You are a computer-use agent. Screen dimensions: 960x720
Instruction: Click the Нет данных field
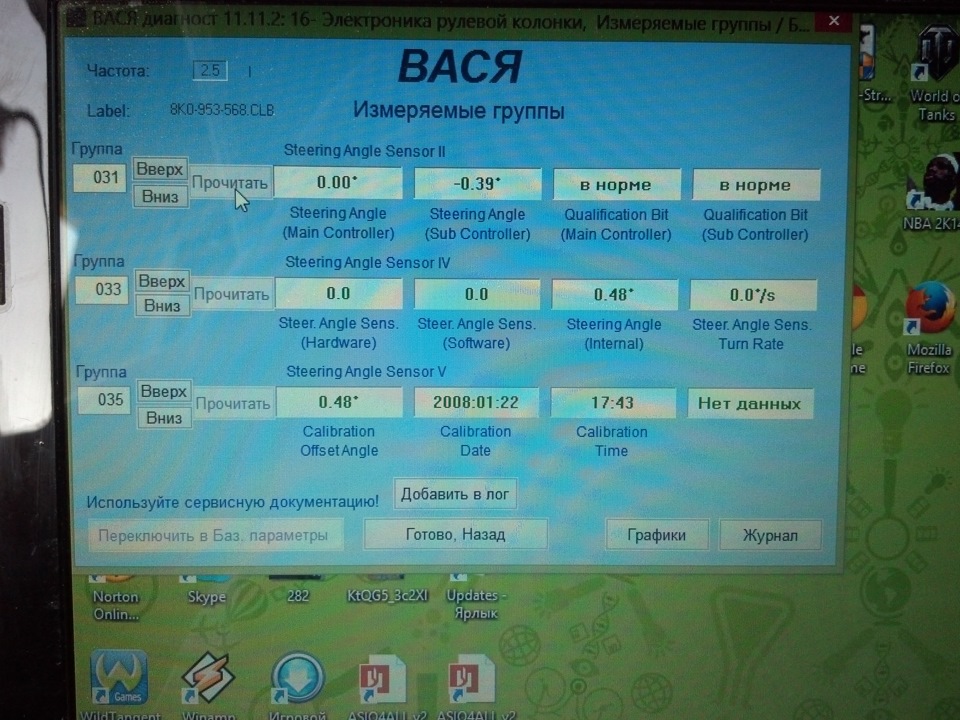pyautogui.click(x=750, y=403)
